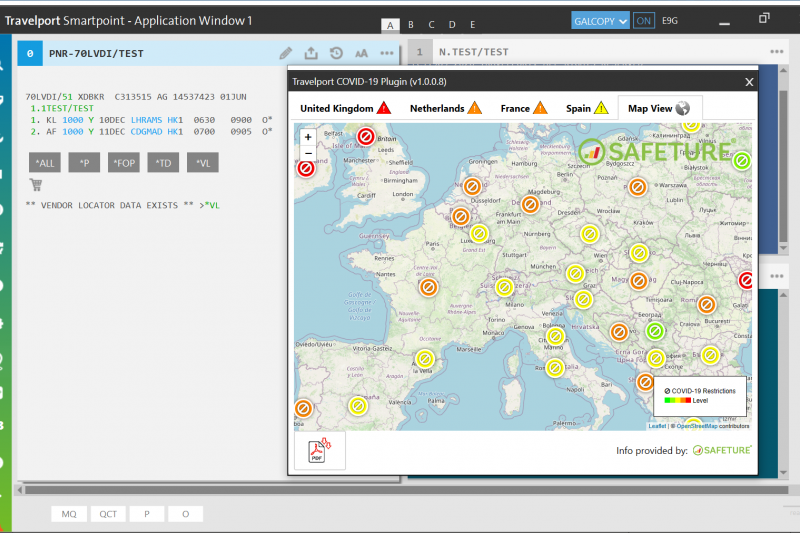
Task: Switch to the Netherlands tab
Action: pos(445,108)
